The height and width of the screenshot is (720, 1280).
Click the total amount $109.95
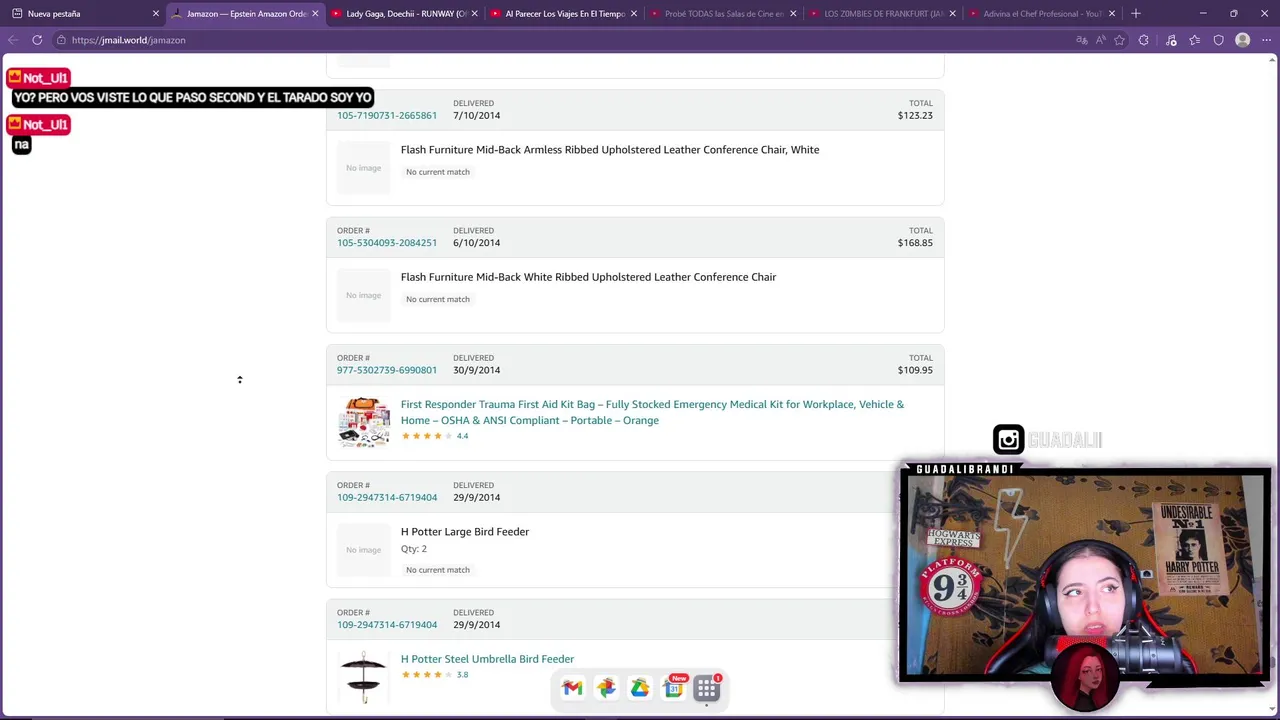tap(915, 370)
